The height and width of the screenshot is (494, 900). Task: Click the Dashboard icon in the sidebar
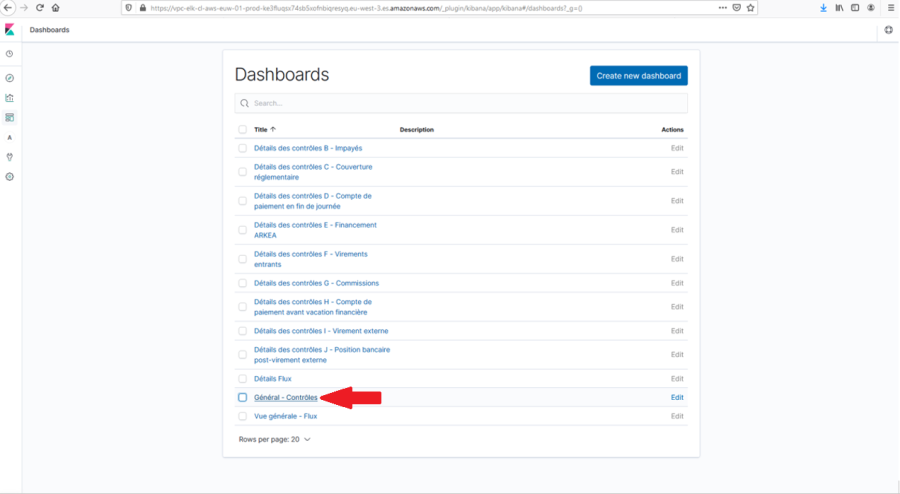[9, 117]
